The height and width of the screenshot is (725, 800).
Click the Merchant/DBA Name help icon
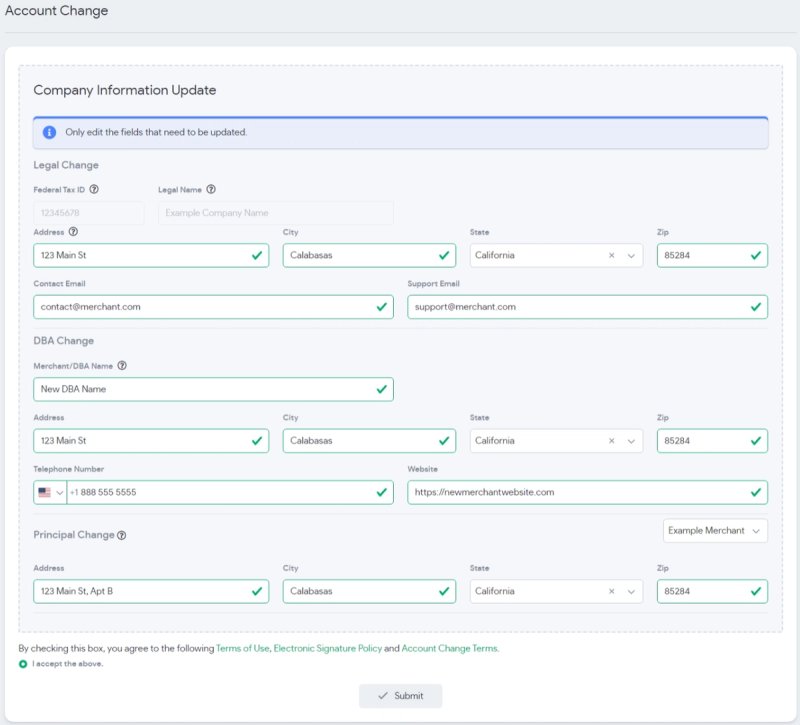[x=122, y=366]
